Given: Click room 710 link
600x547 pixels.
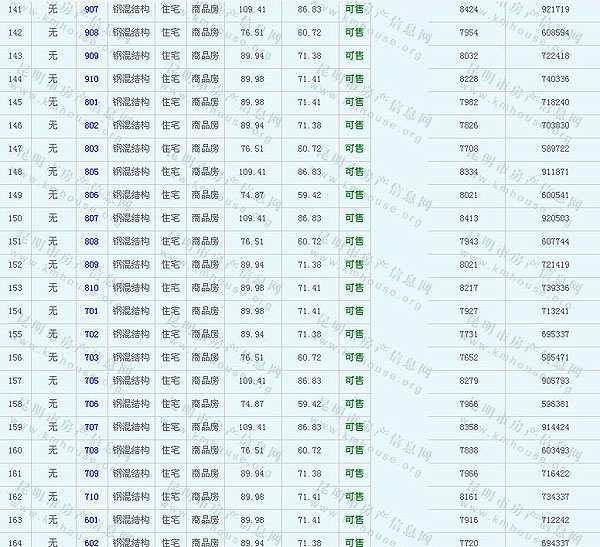Looking at the screenshot, I should (x=91, y=497).
